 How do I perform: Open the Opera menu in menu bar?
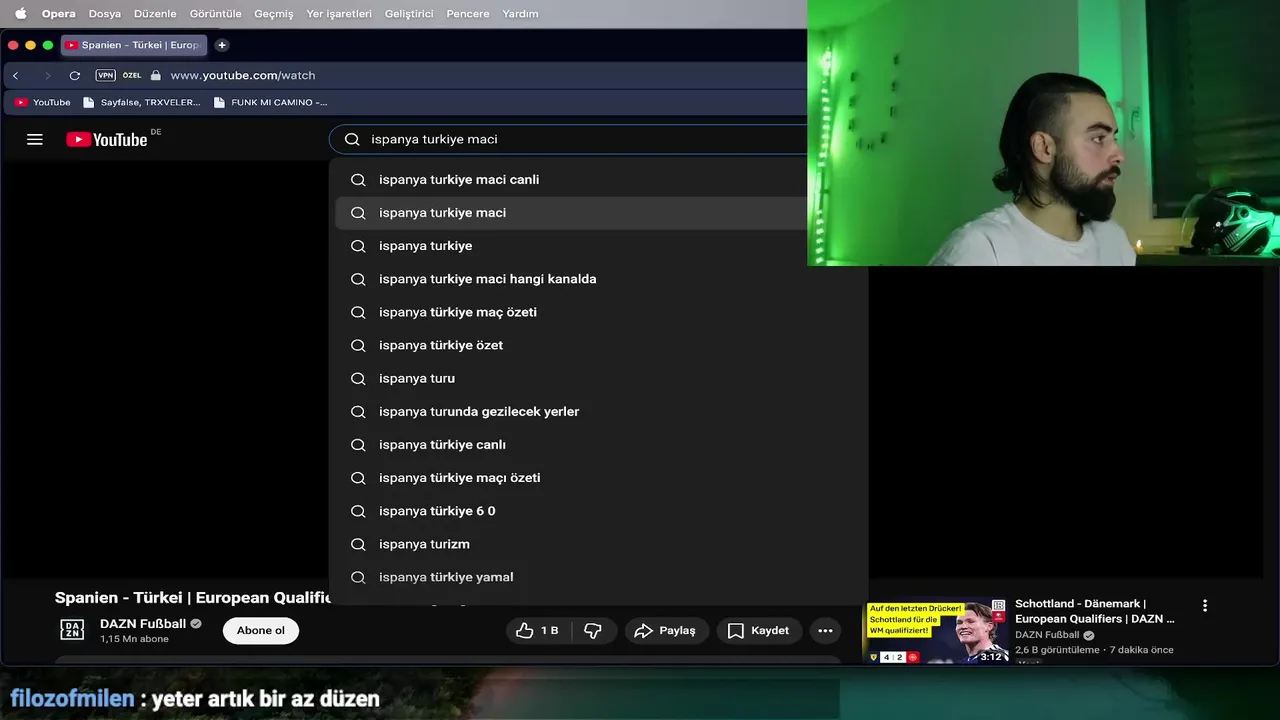(58, 14)
